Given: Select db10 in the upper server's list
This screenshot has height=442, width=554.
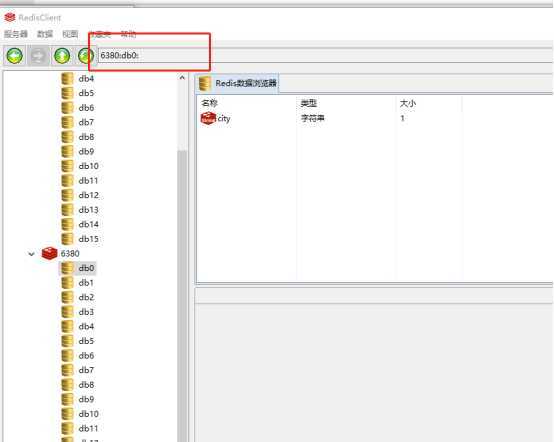Looking at the screenshot, I should tap(88, 166).
